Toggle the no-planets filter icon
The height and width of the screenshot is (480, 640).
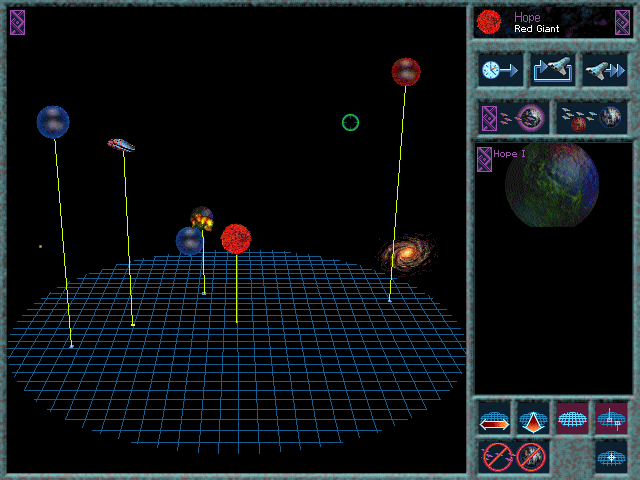click(x=531, y=457)
